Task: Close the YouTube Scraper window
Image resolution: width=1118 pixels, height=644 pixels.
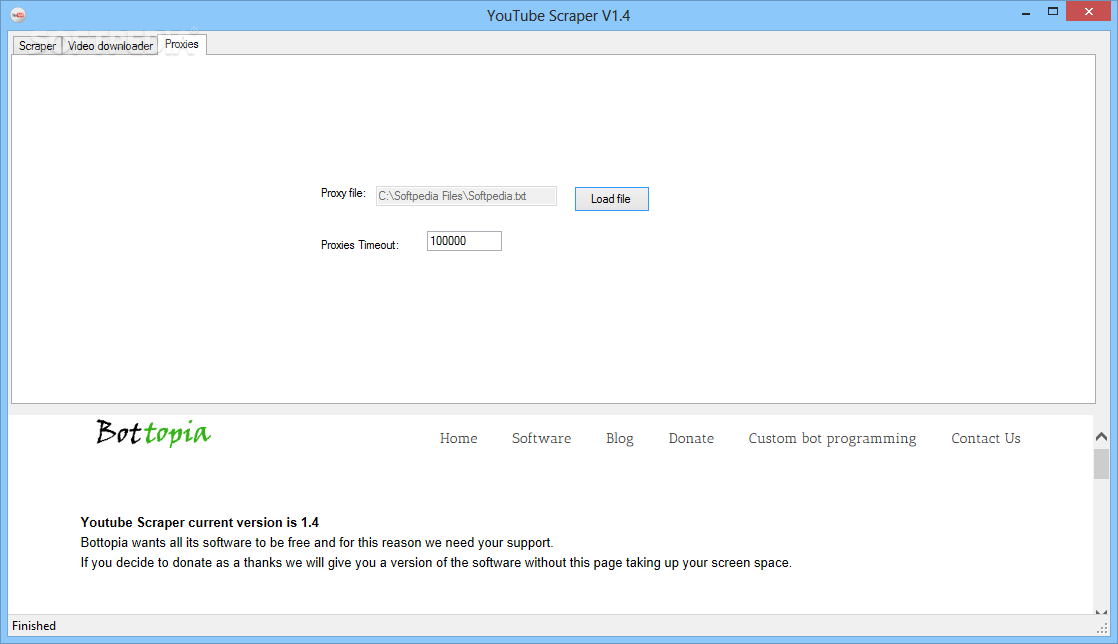Action: tap(1089, 11)
